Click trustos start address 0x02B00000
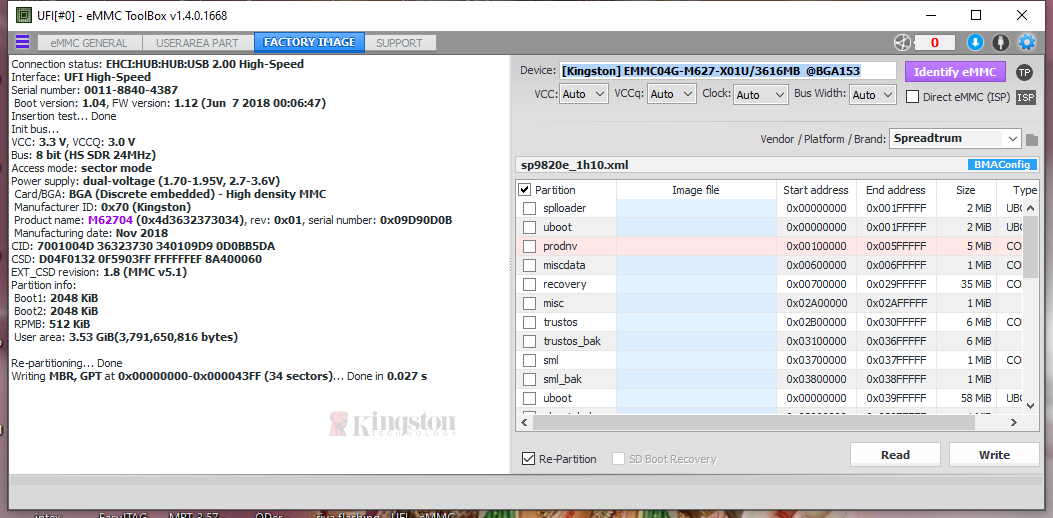The image size is (1053, 518). point(816,322)
